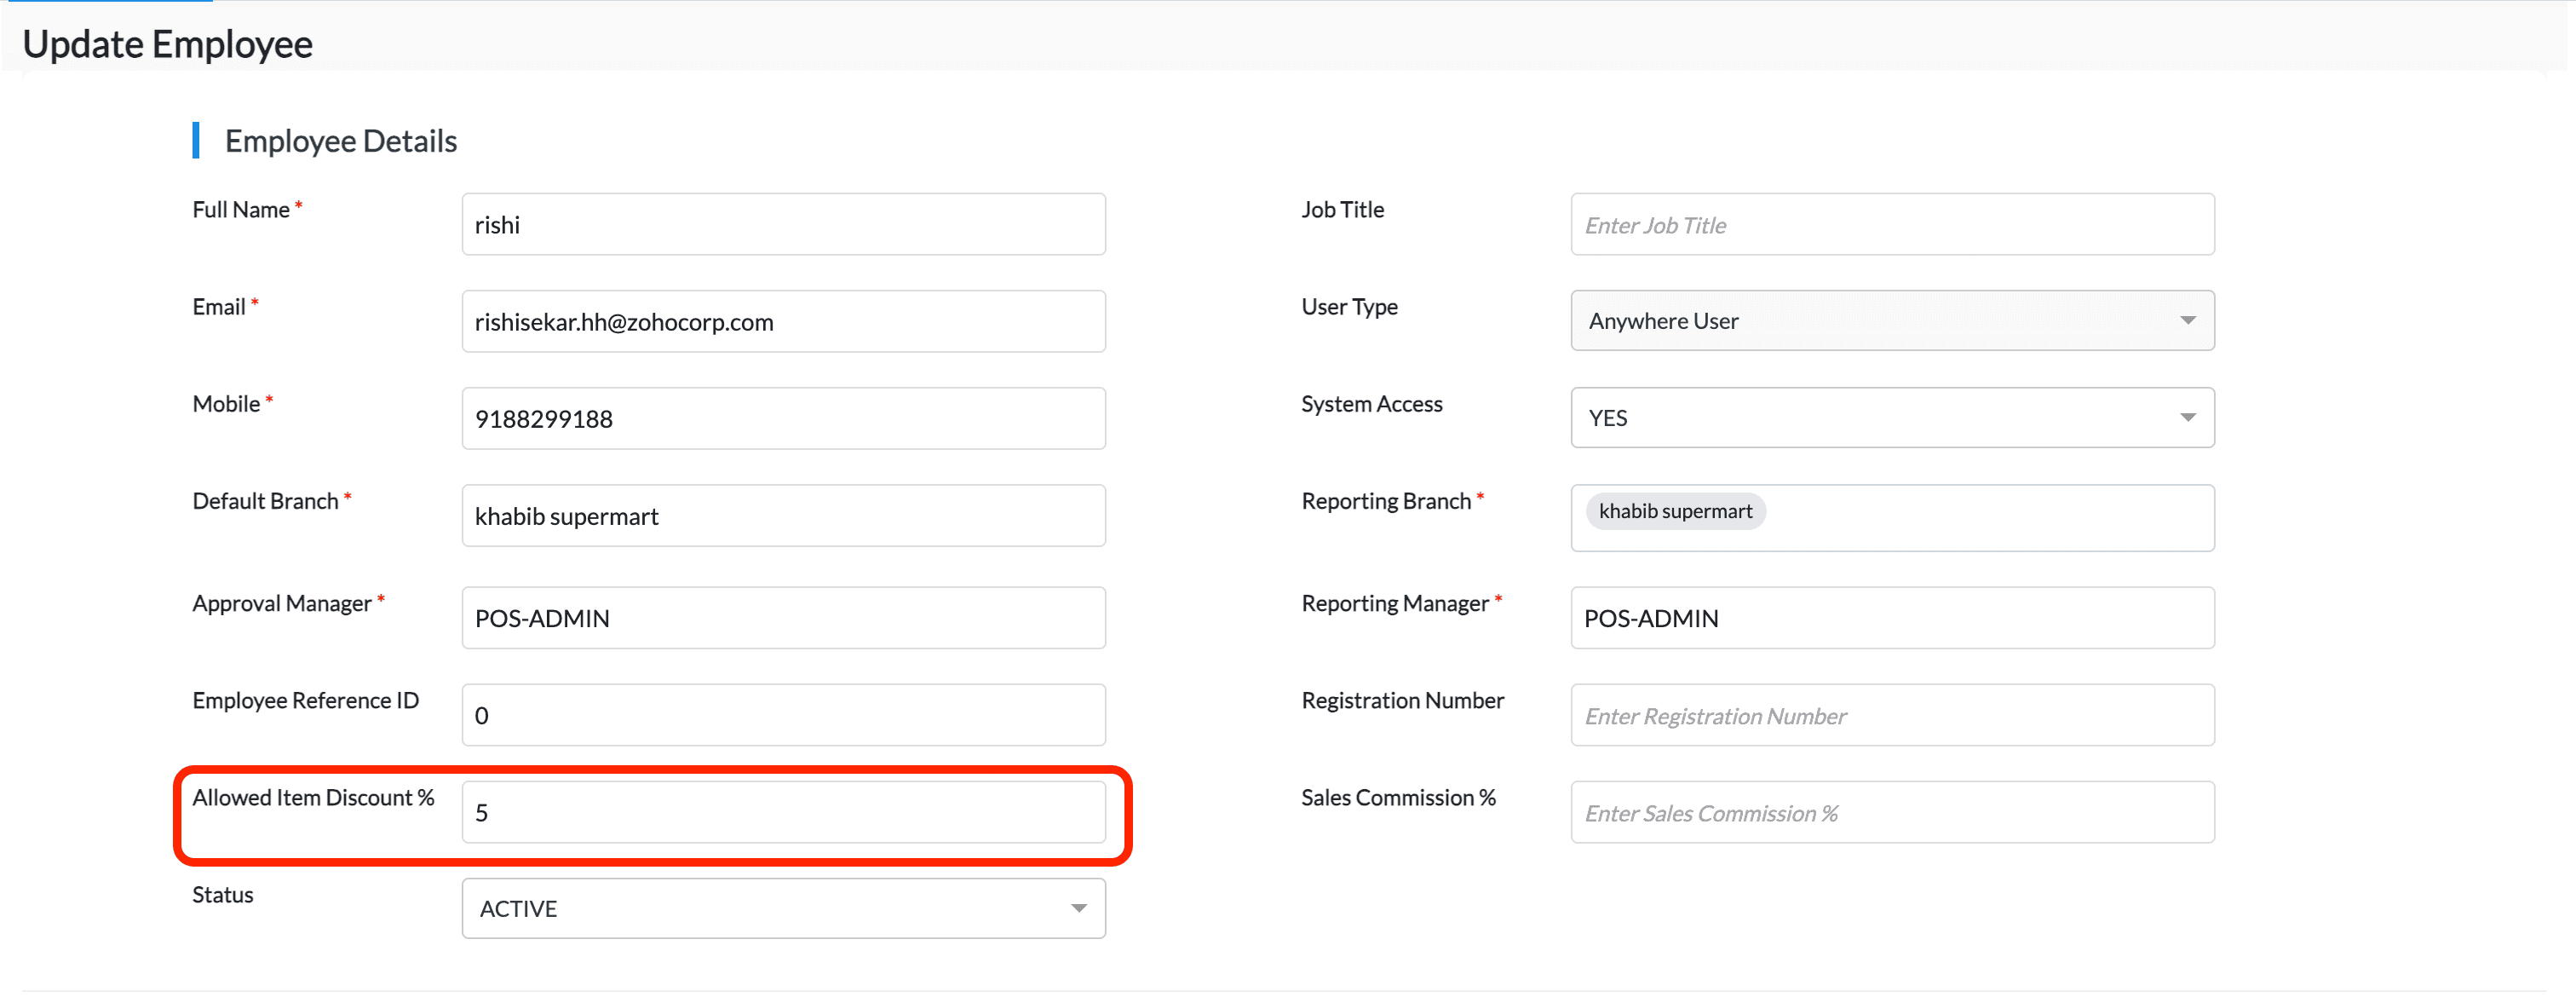Click the Reporting Manager field
The width and height of the screenshot is (2576, 997).
pos(1891,617)
